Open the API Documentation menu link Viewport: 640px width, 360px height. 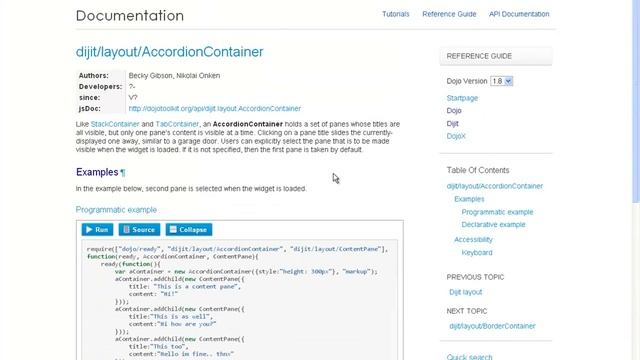(x=519, y=14)
